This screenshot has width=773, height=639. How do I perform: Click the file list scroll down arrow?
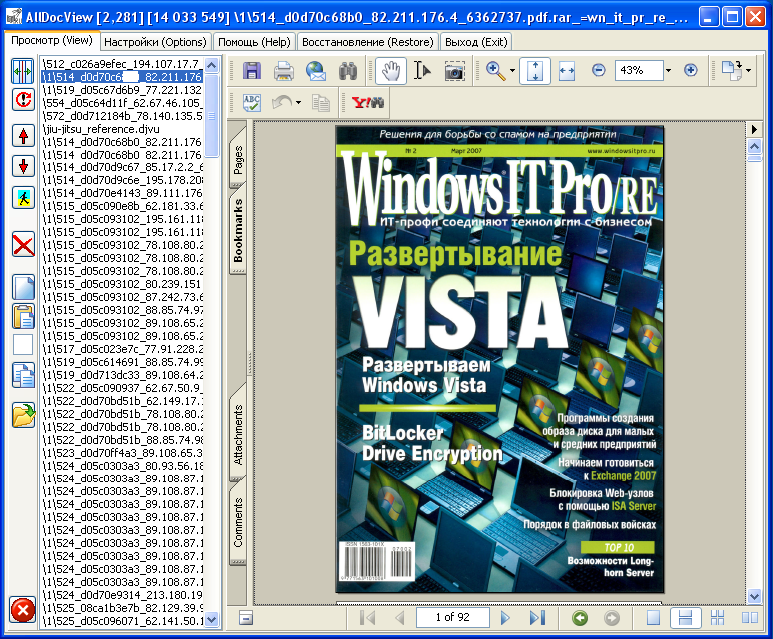click(x=211, y=619)
